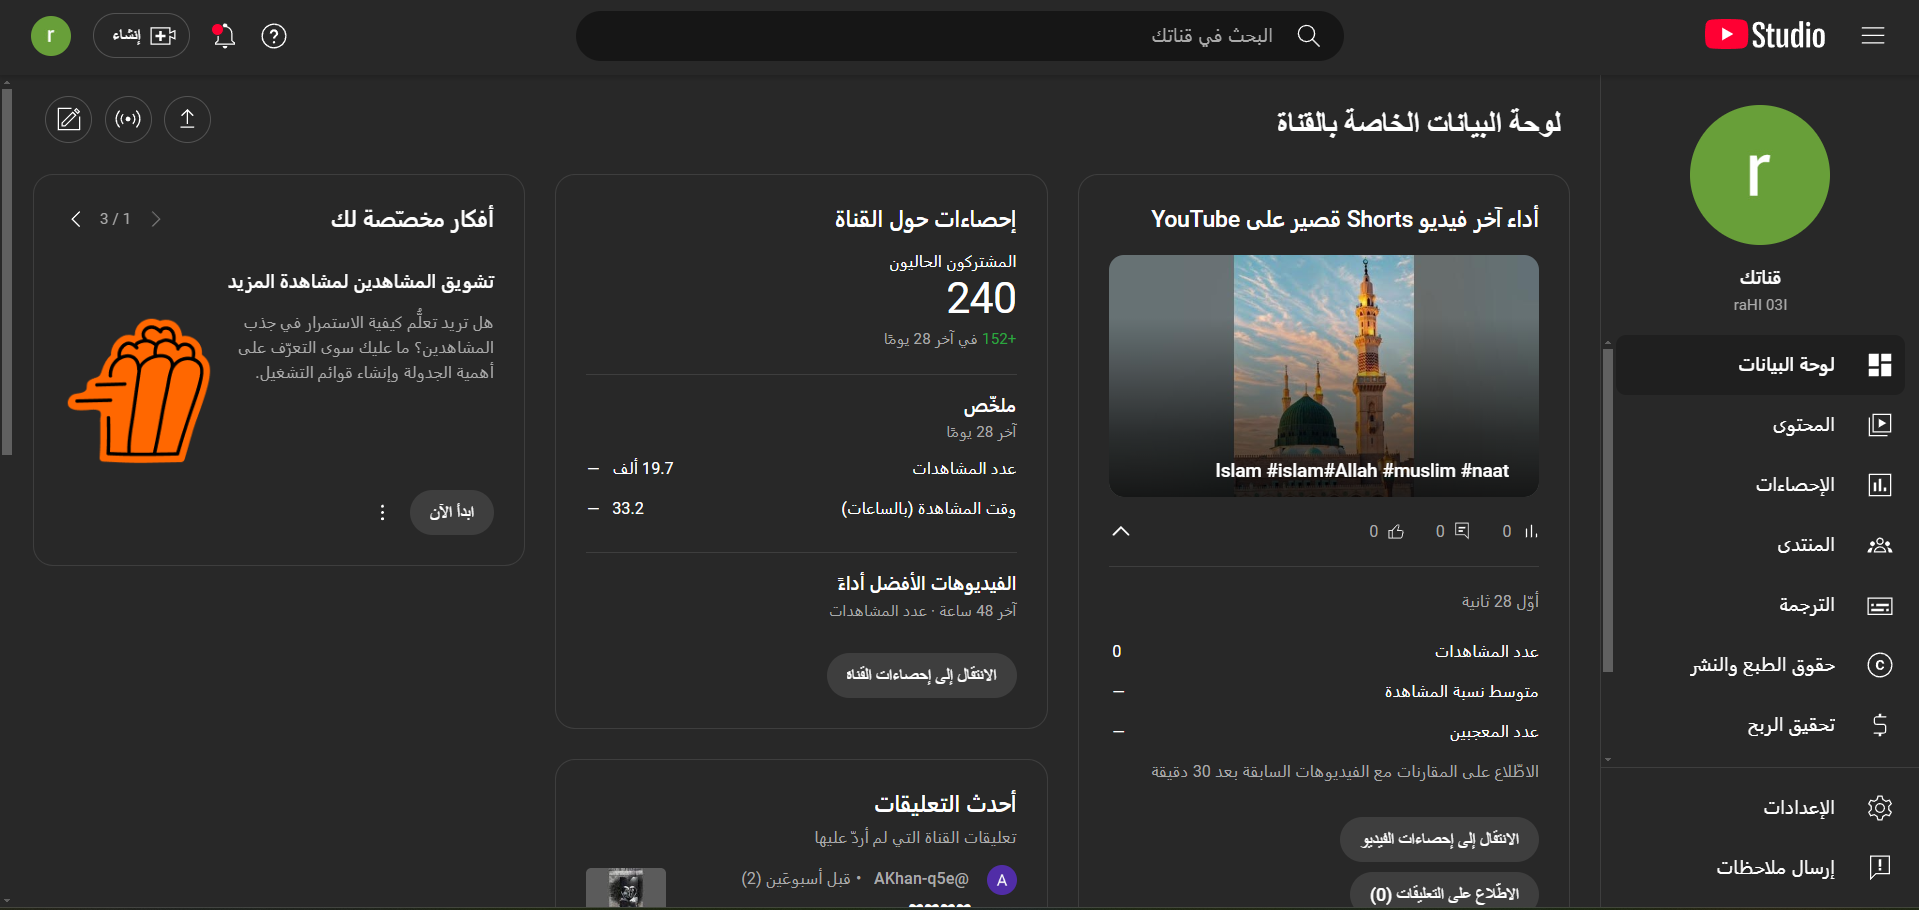Click the 240 subscribers count
The image size is (1919, 910).
pos(981,298)
